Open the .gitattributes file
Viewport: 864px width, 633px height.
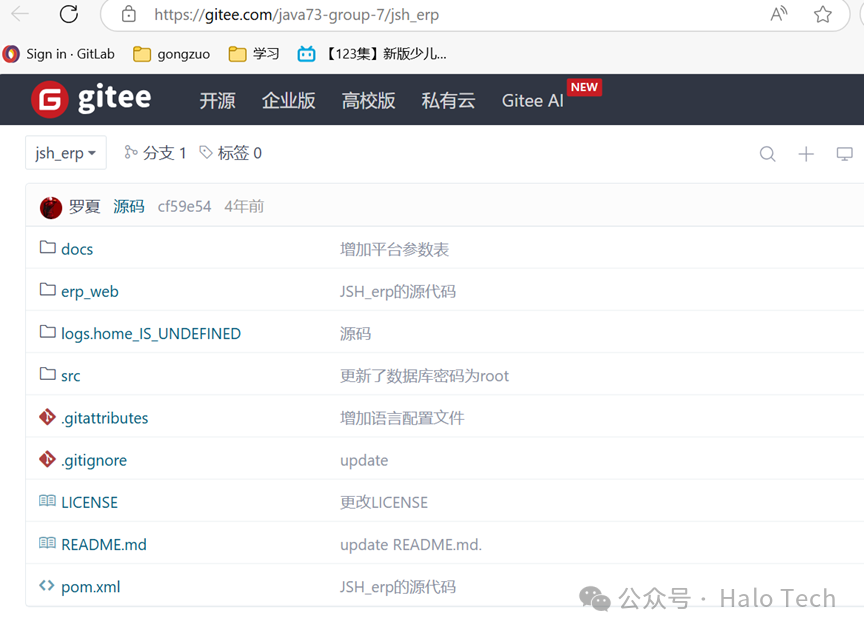tap(105, 418)
